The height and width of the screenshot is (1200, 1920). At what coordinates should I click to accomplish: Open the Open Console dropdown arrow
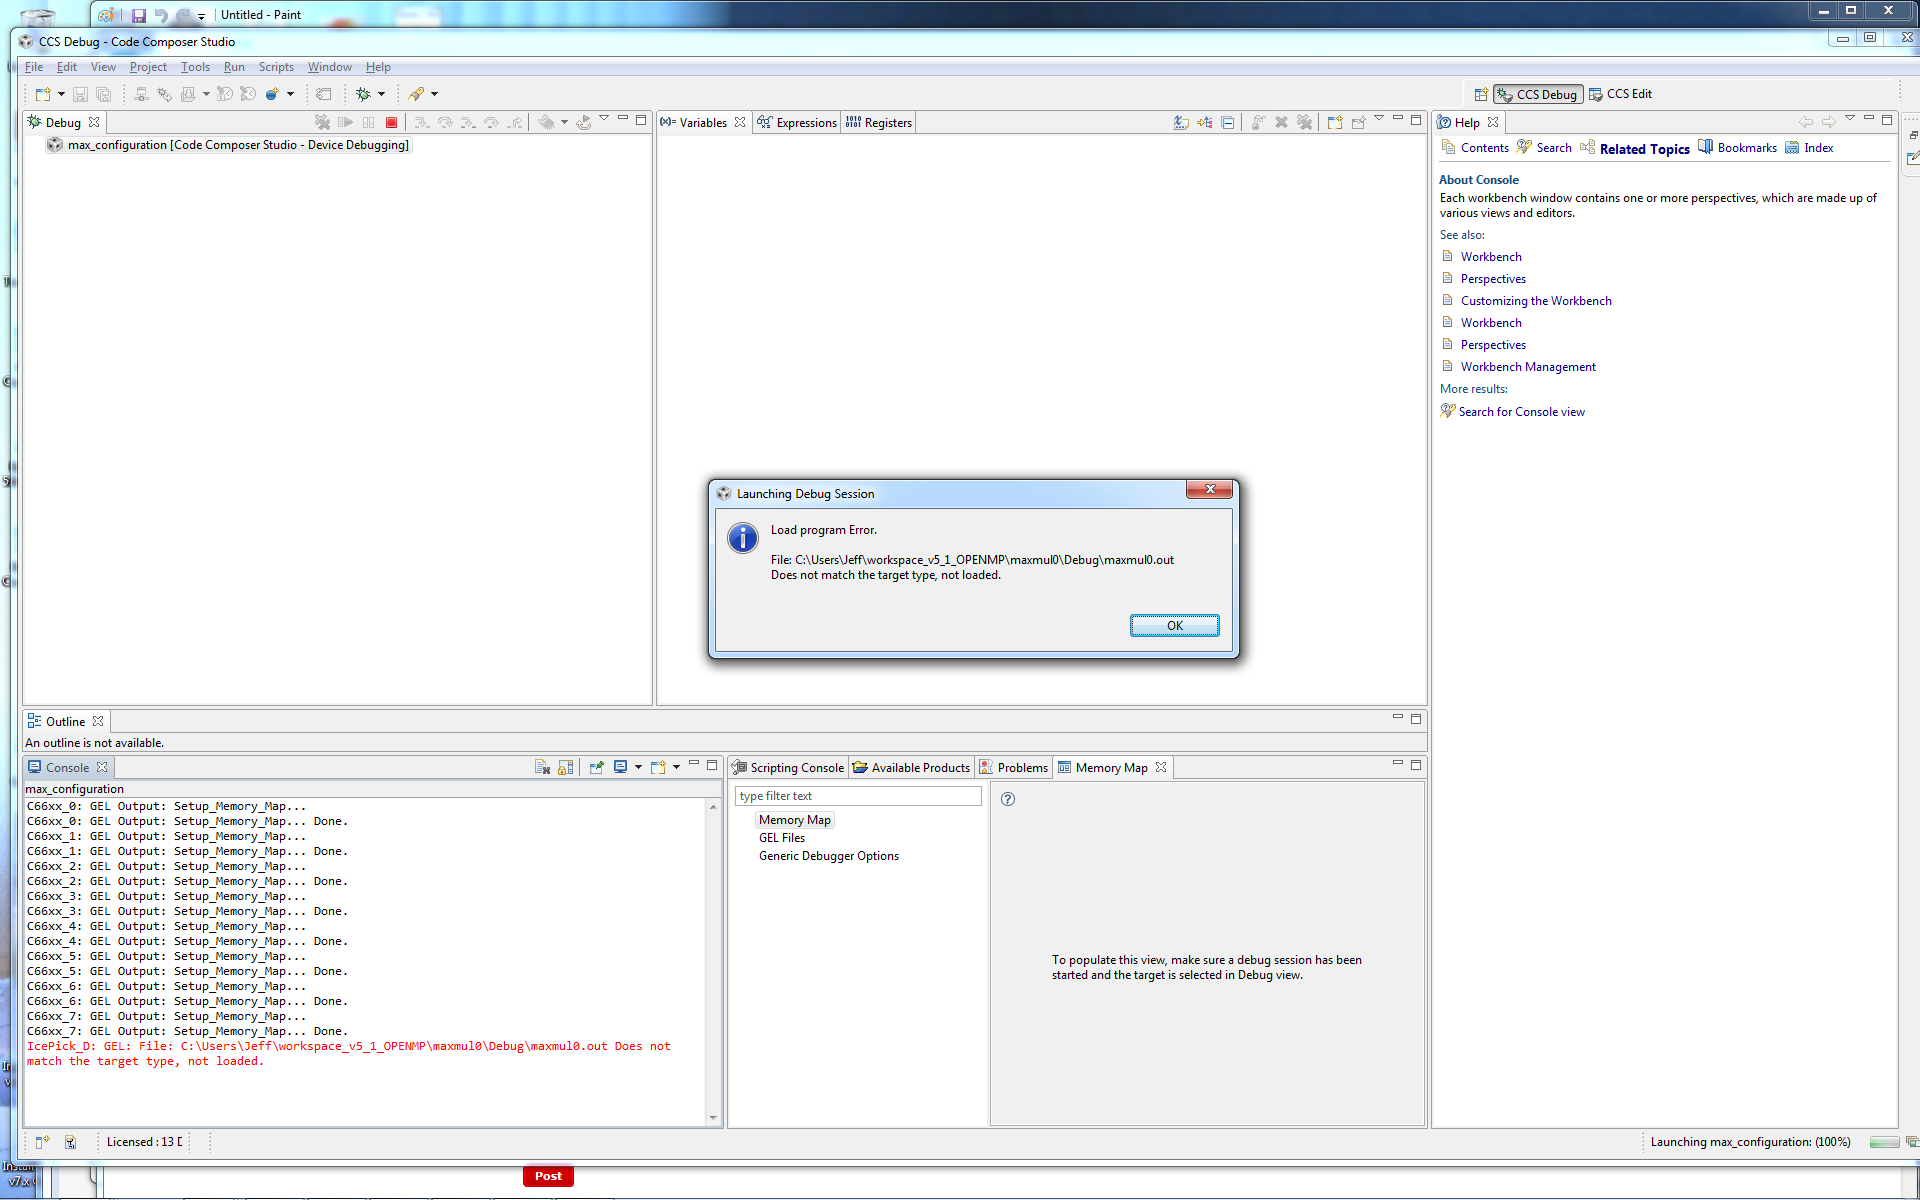point(676,767)
